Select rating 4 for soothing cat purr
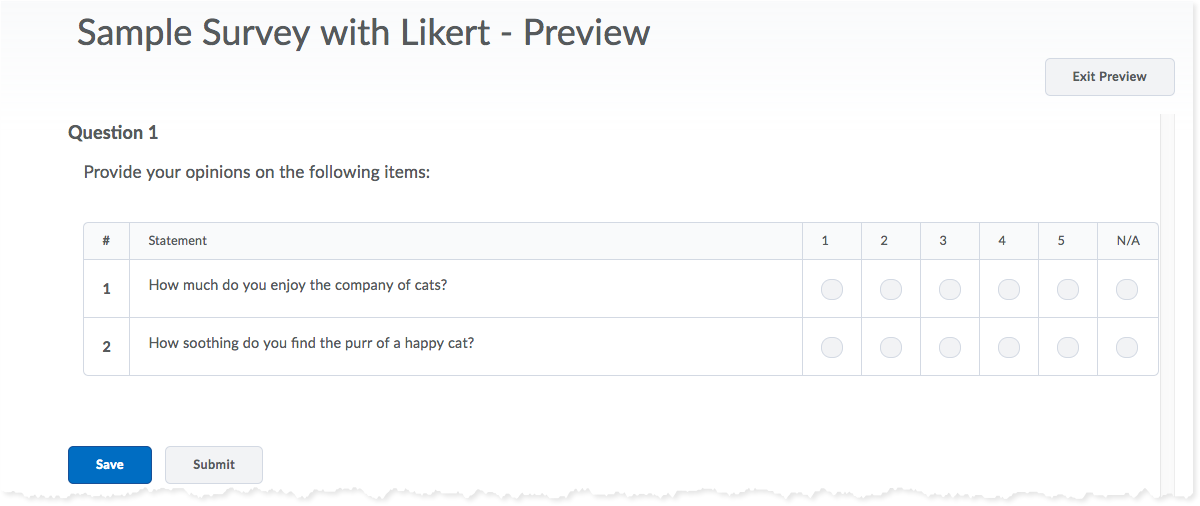This screenshot has width=1200, height=506. (1008, 348)
